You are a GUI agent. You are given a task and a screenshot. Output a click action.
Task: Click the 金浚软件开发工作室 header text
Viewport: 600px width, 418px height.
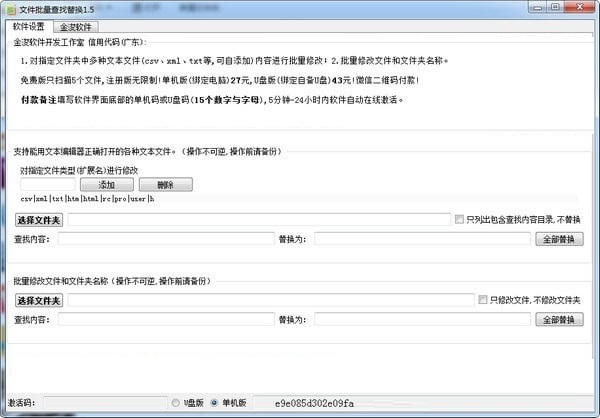click(x=49, y=42)
